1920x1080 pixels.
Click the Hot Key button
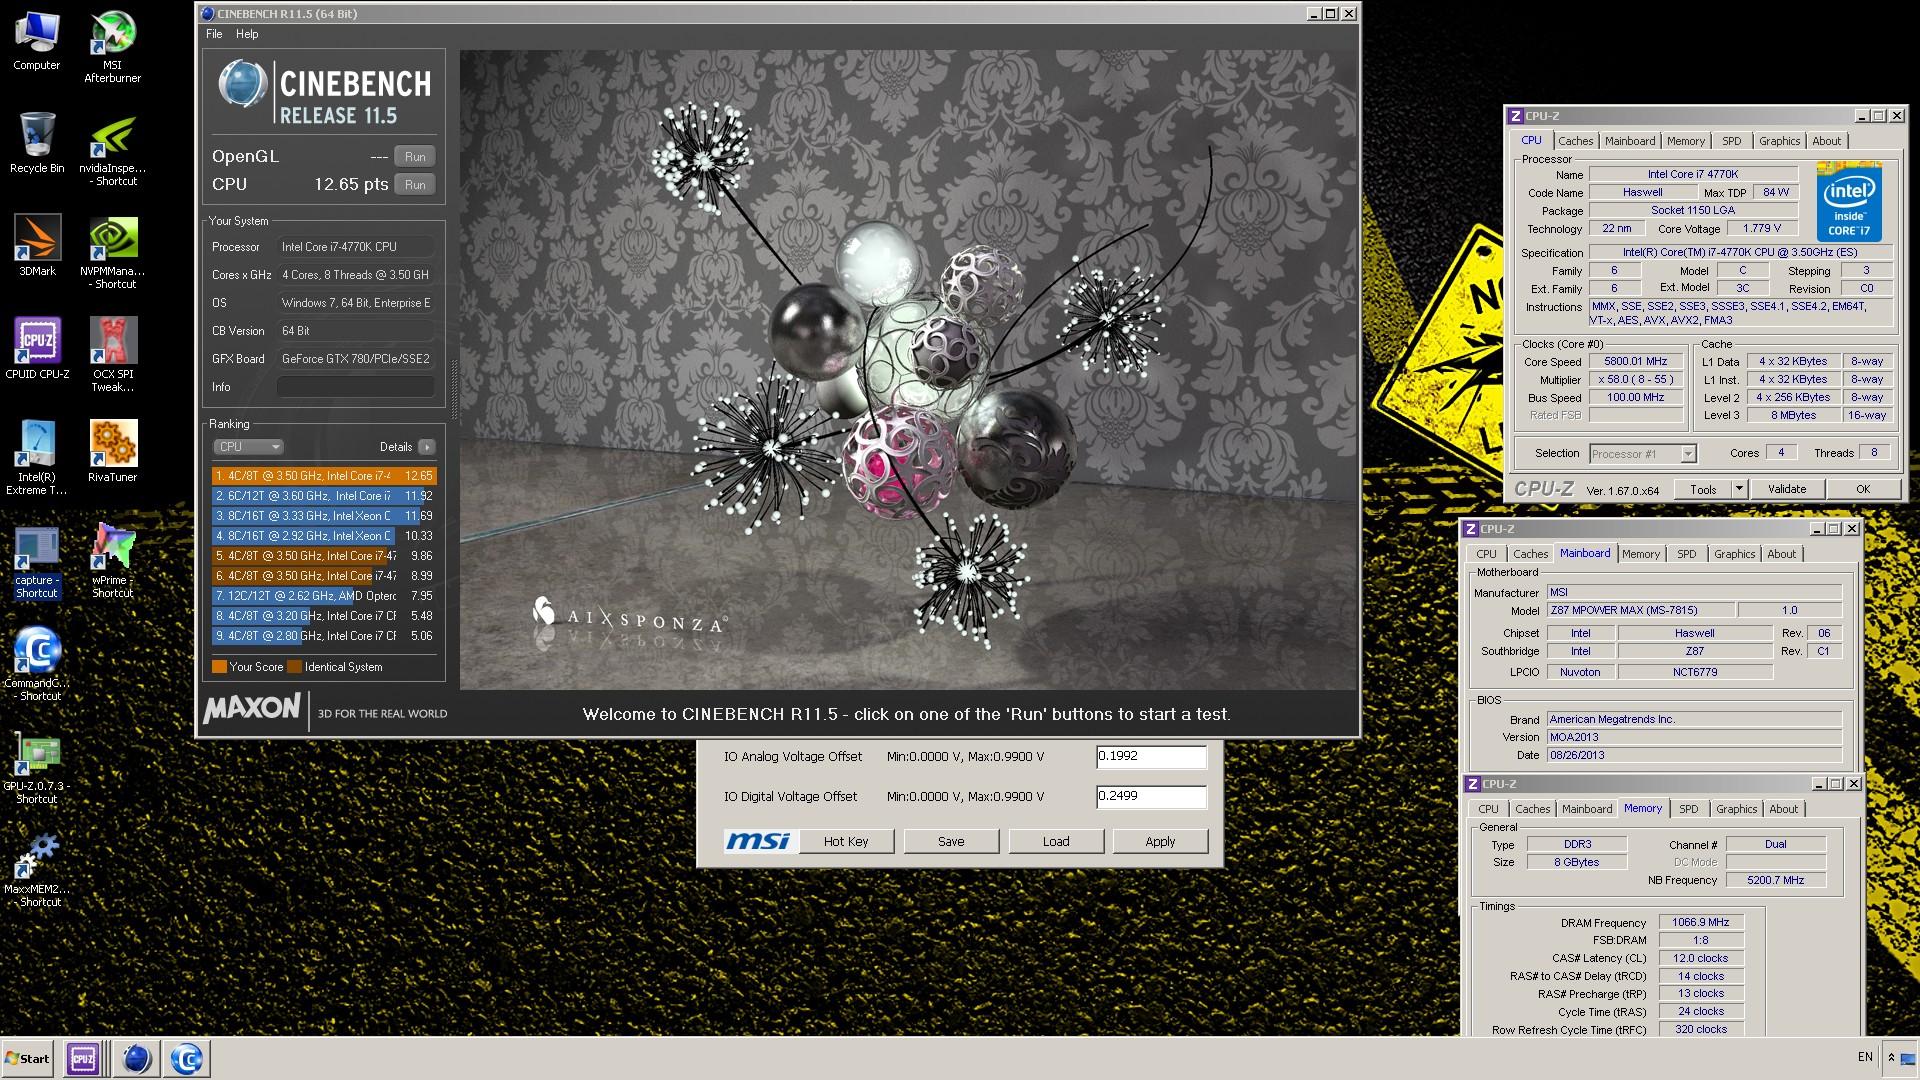click(846, 842)
